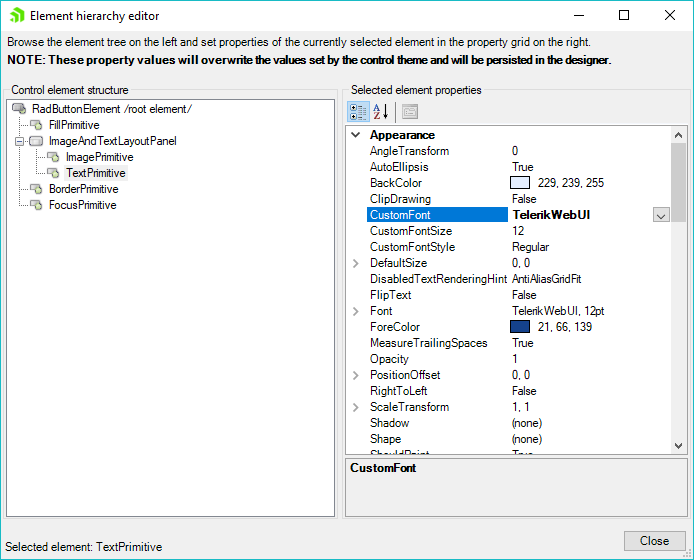Select the RightToLeft property
Screen dimensions: 694x560
point(398,391)
